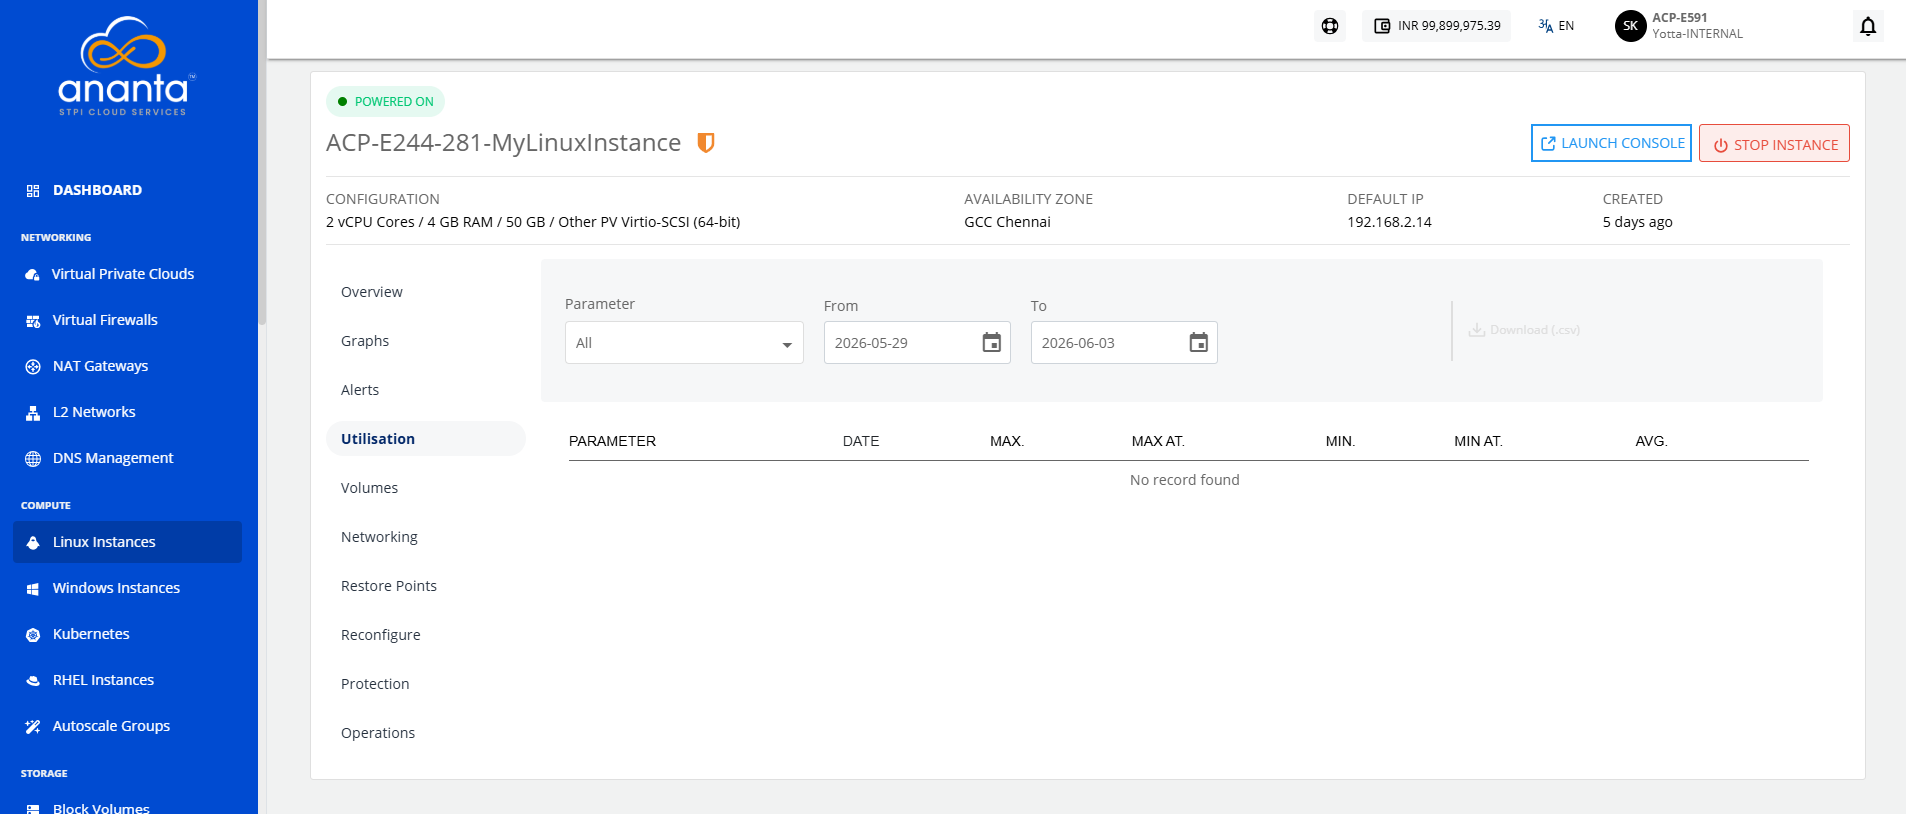Image resolution: width=1906 pixels, height=814 pixels.
Task: Click the wallet balance INR 99,899,975.39
Action: tap(1436, 26)
